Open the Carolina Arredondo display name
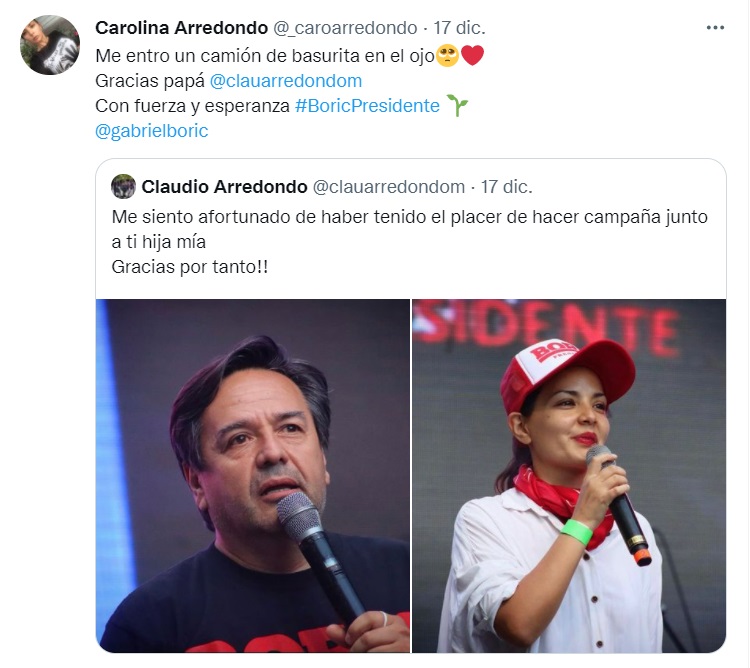 coord(181,28)
